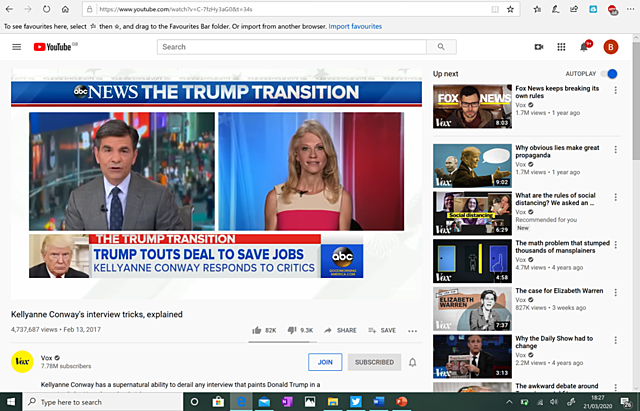Screen dimensions: 640x411
Task: Go to the YouTube home logo
Action: click(55, 47)
